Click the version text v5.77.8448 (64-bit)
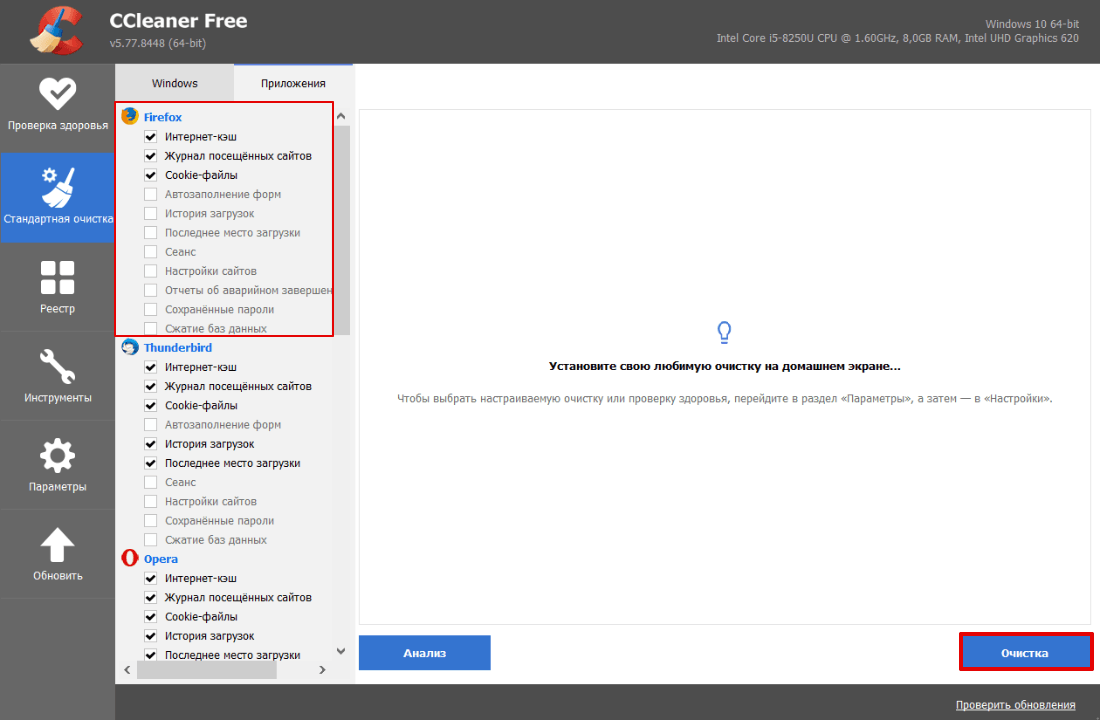Viewport: 1100px width, 720px height. click(158, 43)
